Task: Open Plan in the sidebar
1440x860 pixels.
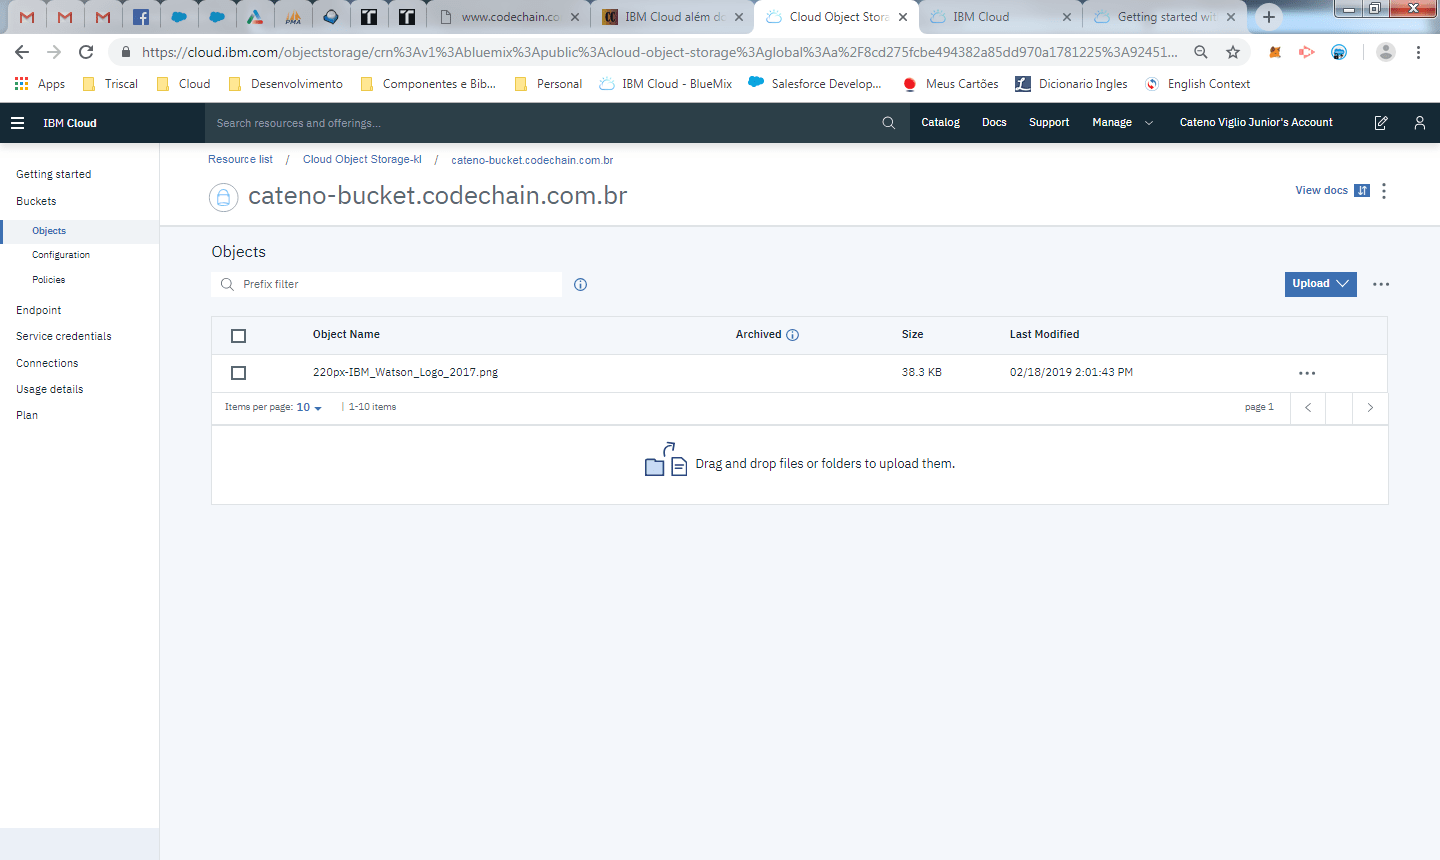Action: click(27, 415)
